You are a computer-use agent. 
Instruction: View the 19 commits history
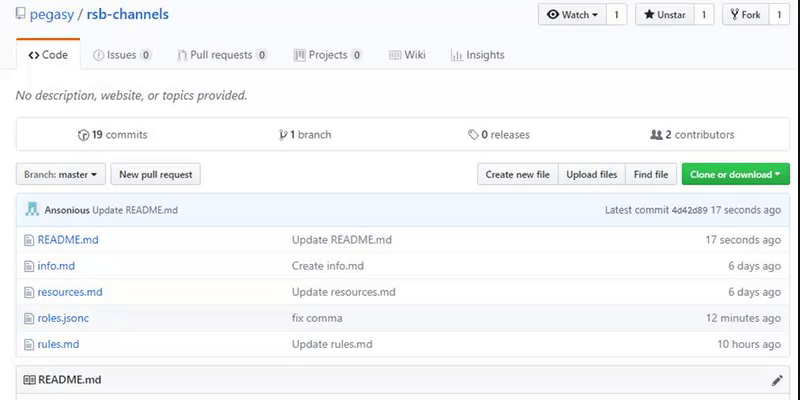112,135
